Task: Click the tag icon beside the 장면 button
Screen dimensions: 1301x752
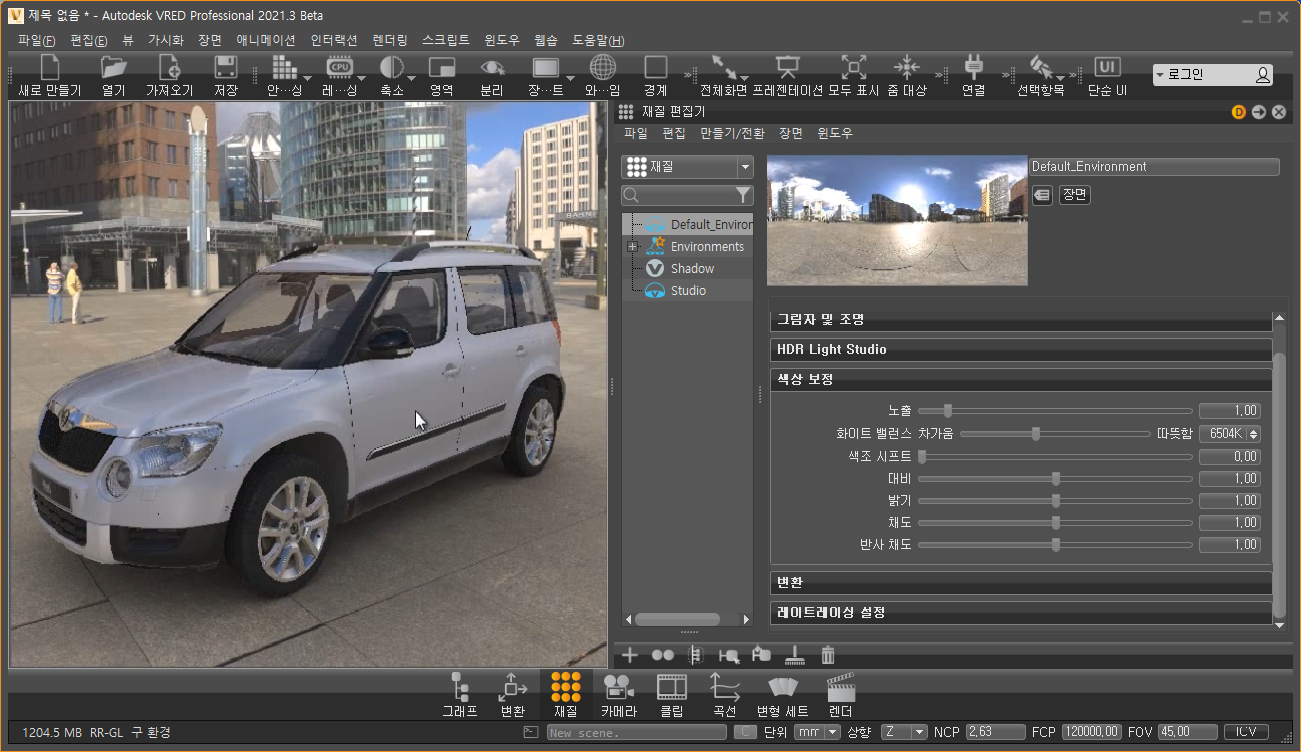Action: [x=1042, y=195]
